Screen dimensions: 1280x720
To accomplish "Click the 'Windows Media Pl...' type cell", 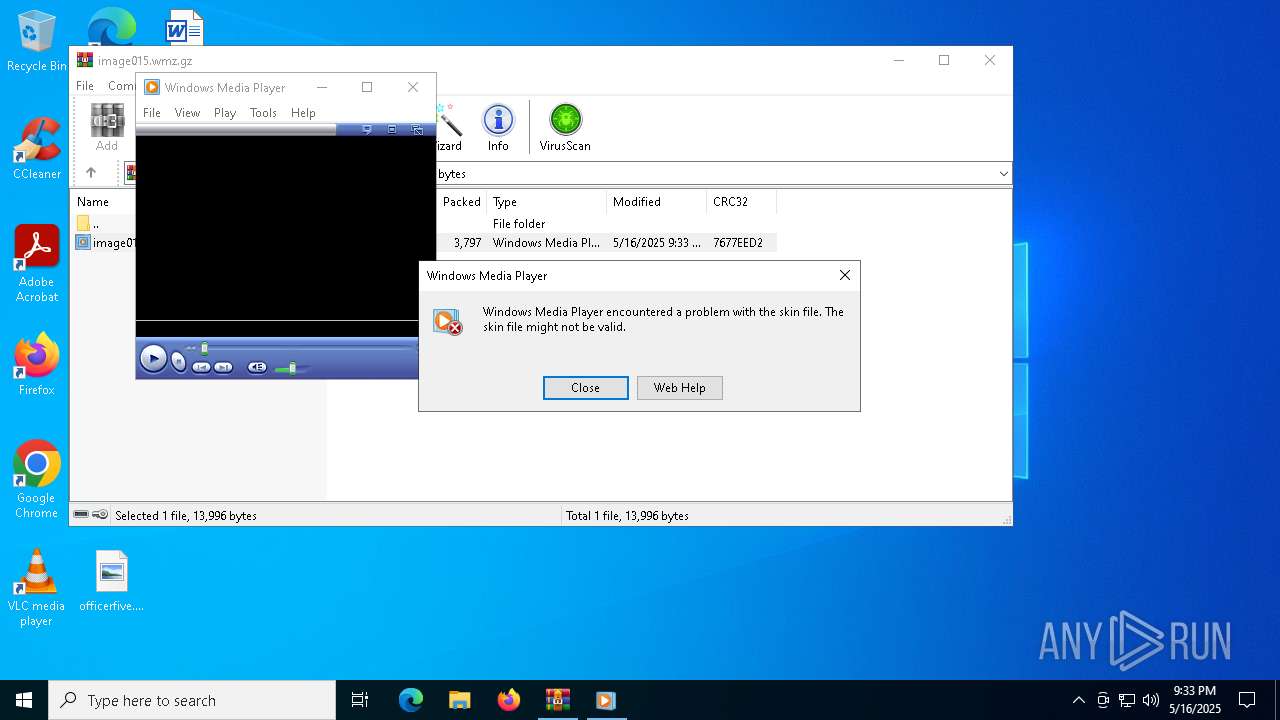I will click(x=546, y=243).
